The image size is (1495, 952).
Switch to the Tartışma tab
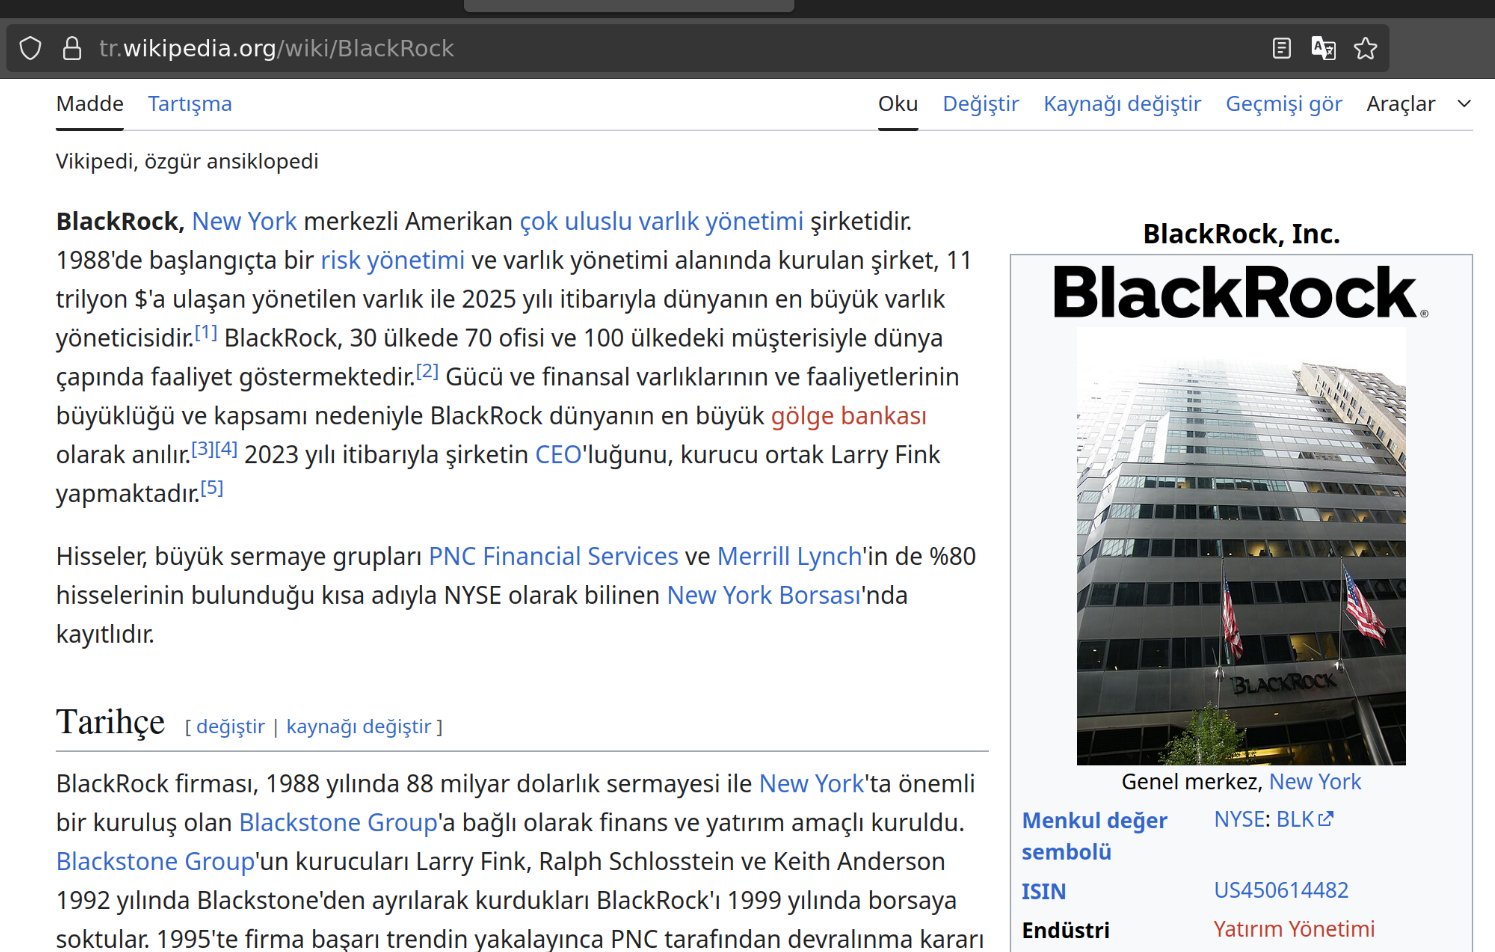[190, 104]
